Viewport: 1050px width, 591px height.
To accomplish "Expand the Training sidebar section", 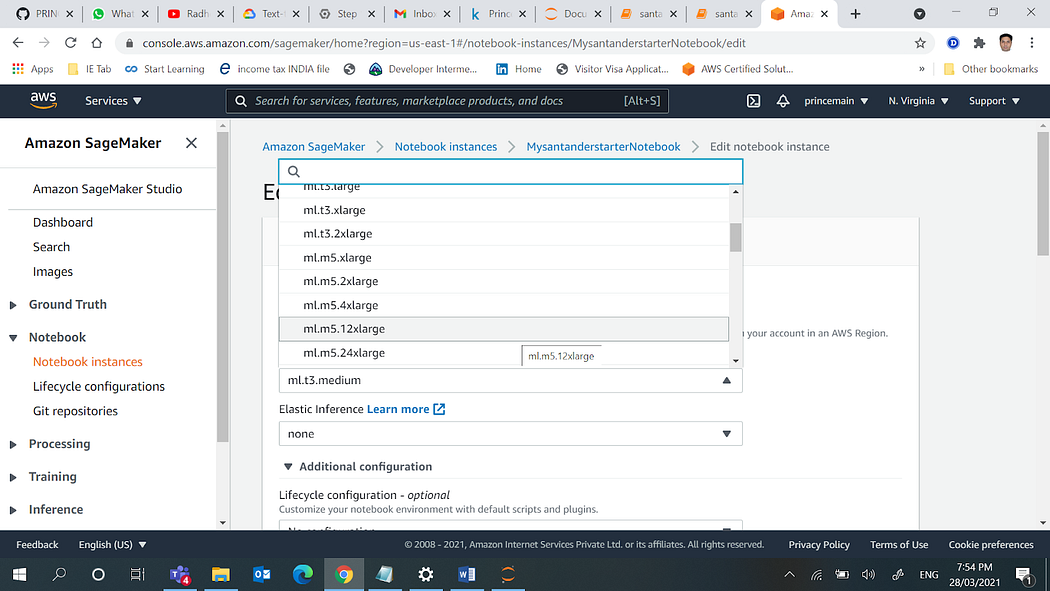I will point(13,477).
